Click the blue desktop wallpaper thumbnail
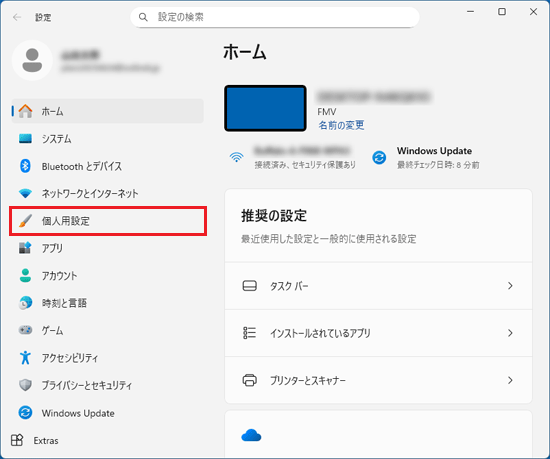 click(x=265, y=108)
